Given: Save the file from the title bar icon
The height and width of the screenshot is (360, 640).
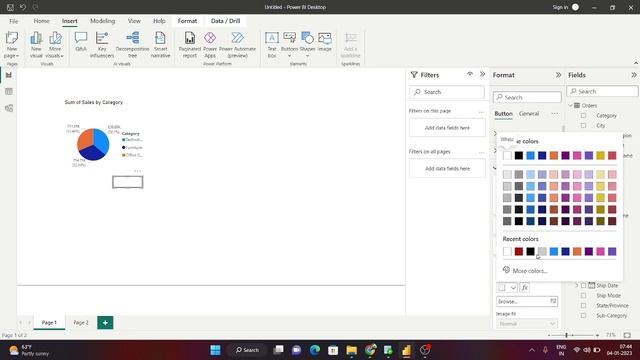Looking at the screenshot, I should [x=10, y=7].
